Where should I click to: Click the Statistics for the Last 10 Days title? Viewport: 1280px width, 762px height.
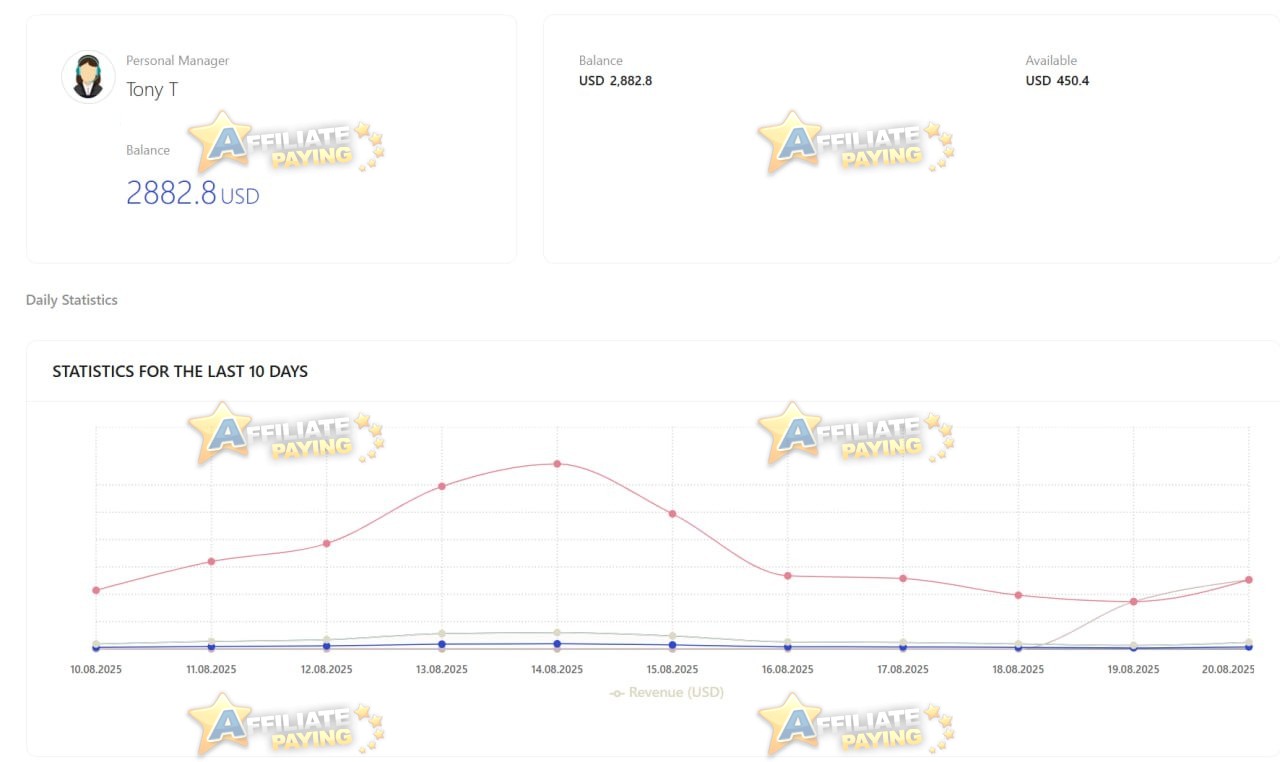tap(180, 371)
